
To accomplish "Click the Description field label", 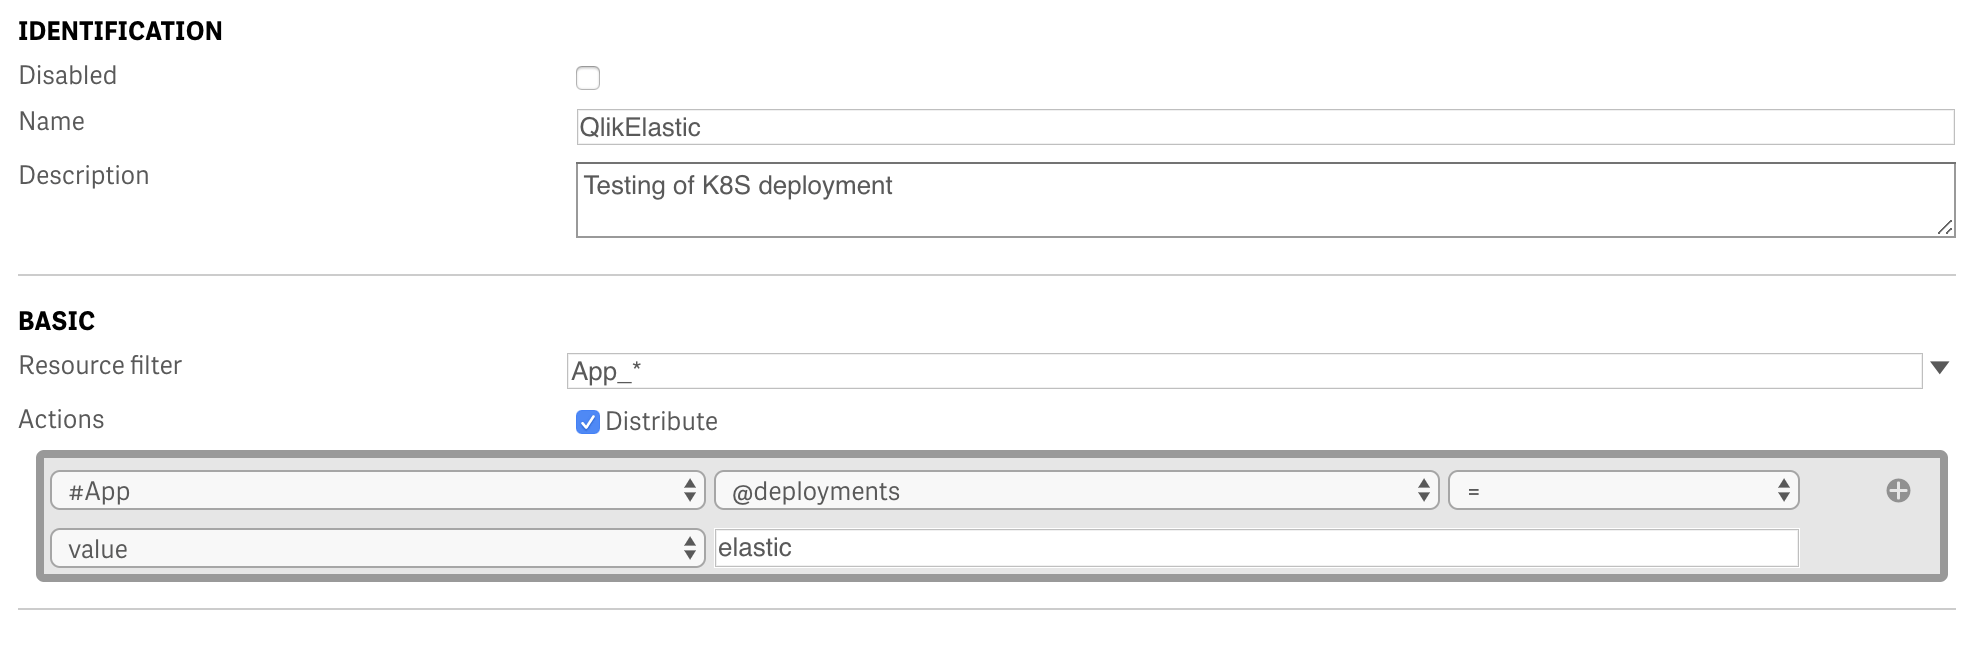I will [x=84, y=176].
